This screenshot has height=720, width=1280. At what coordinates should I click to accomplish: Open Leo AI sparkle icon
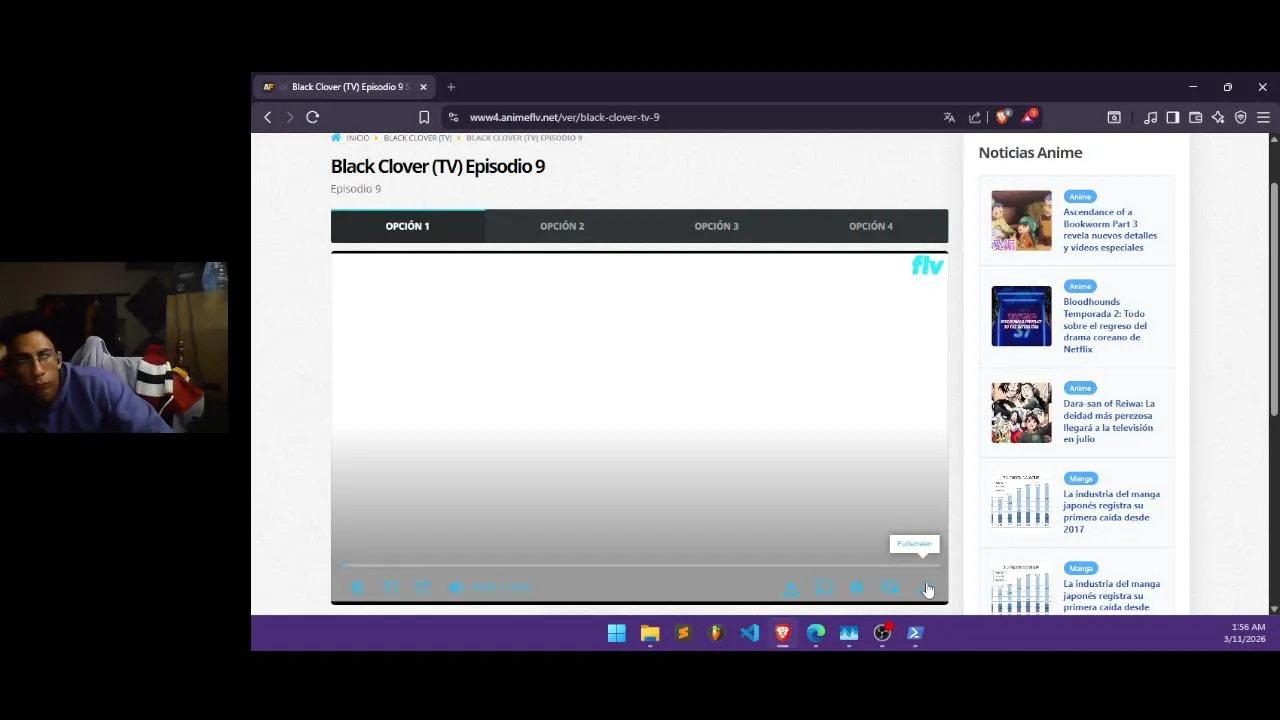tap(1218, 117)
